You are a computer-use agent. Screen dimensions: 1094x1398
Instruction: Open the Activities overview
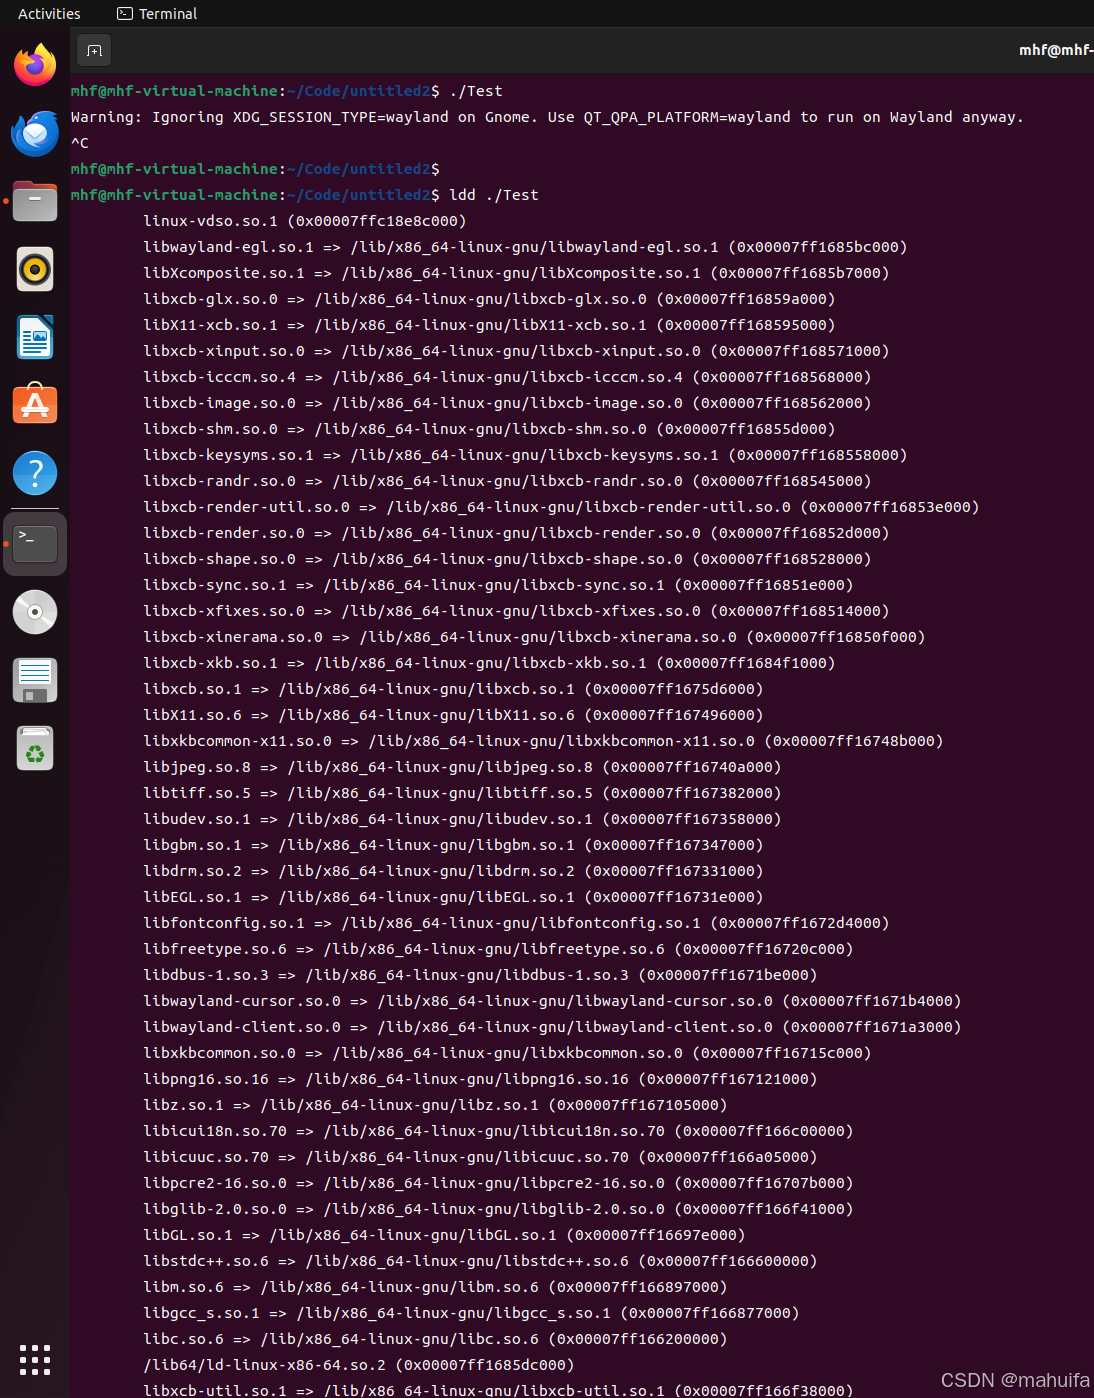49,14
